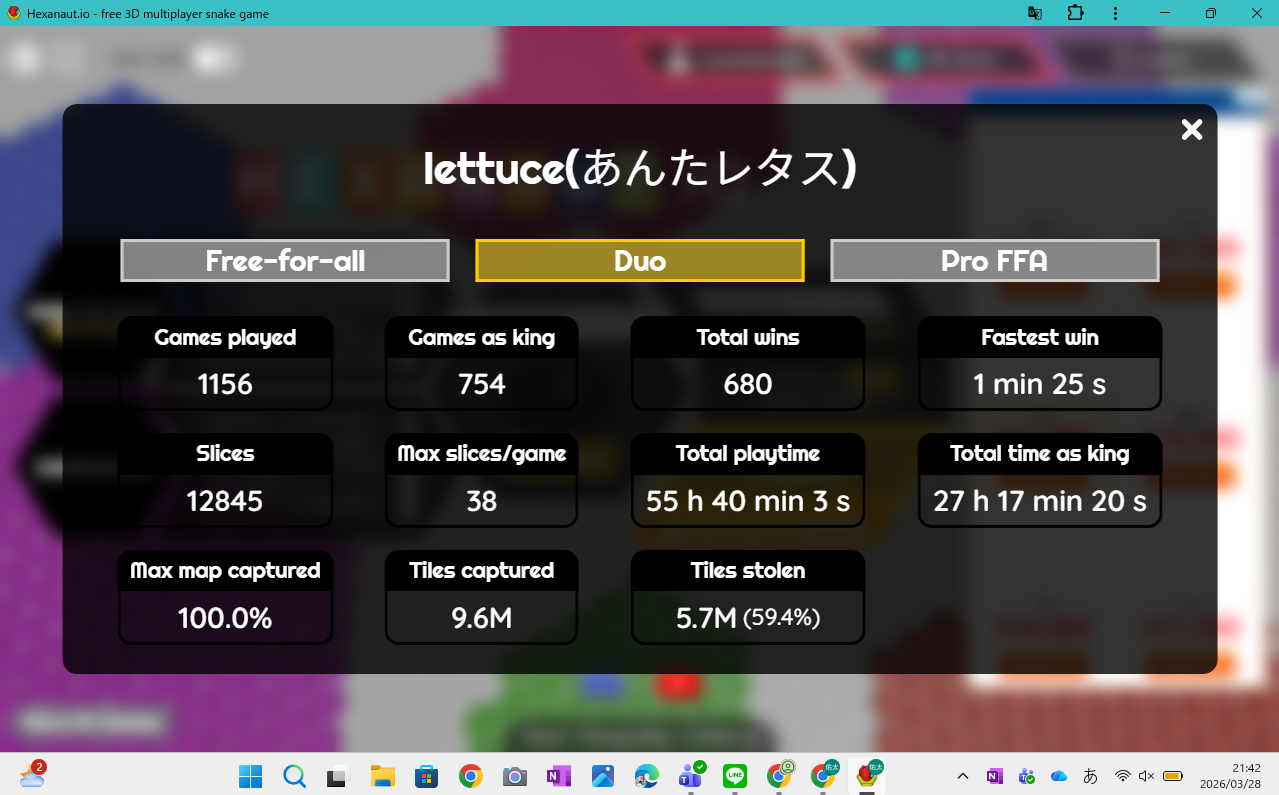Launch File Explorer from the taskbar
The height and width of the screenshot is (795, 1279).
click(x=382, y=776)
